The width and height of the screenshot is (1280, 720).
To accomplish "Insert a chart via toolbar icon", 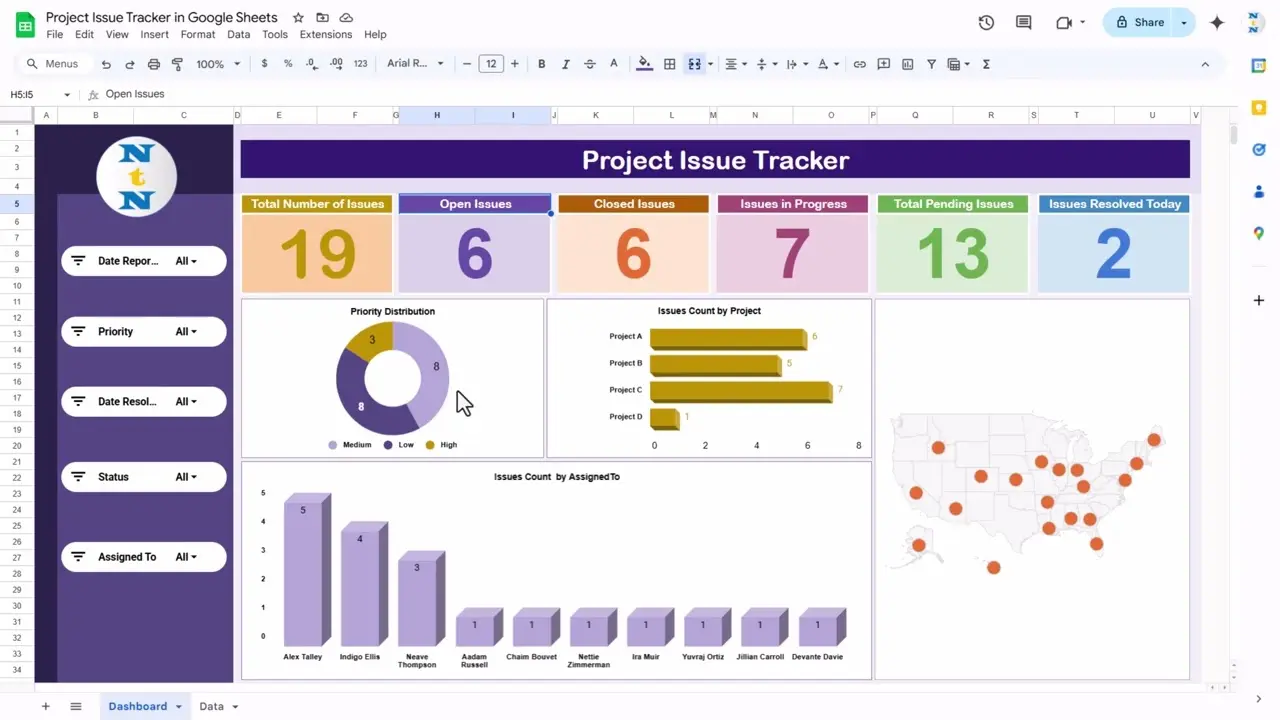I will pyautogui.click(x=908, y=64).
